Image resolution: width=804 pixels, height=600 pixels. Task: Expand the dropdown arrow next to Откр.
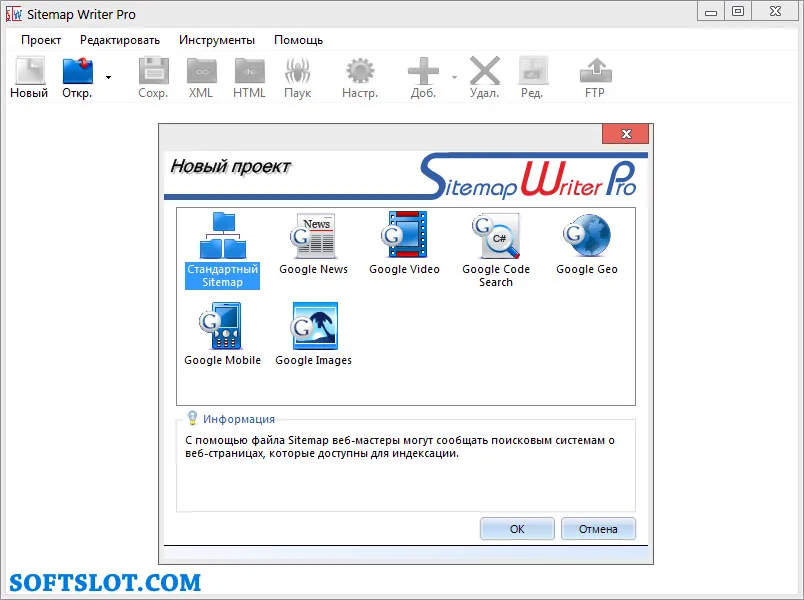click(108, 77)
